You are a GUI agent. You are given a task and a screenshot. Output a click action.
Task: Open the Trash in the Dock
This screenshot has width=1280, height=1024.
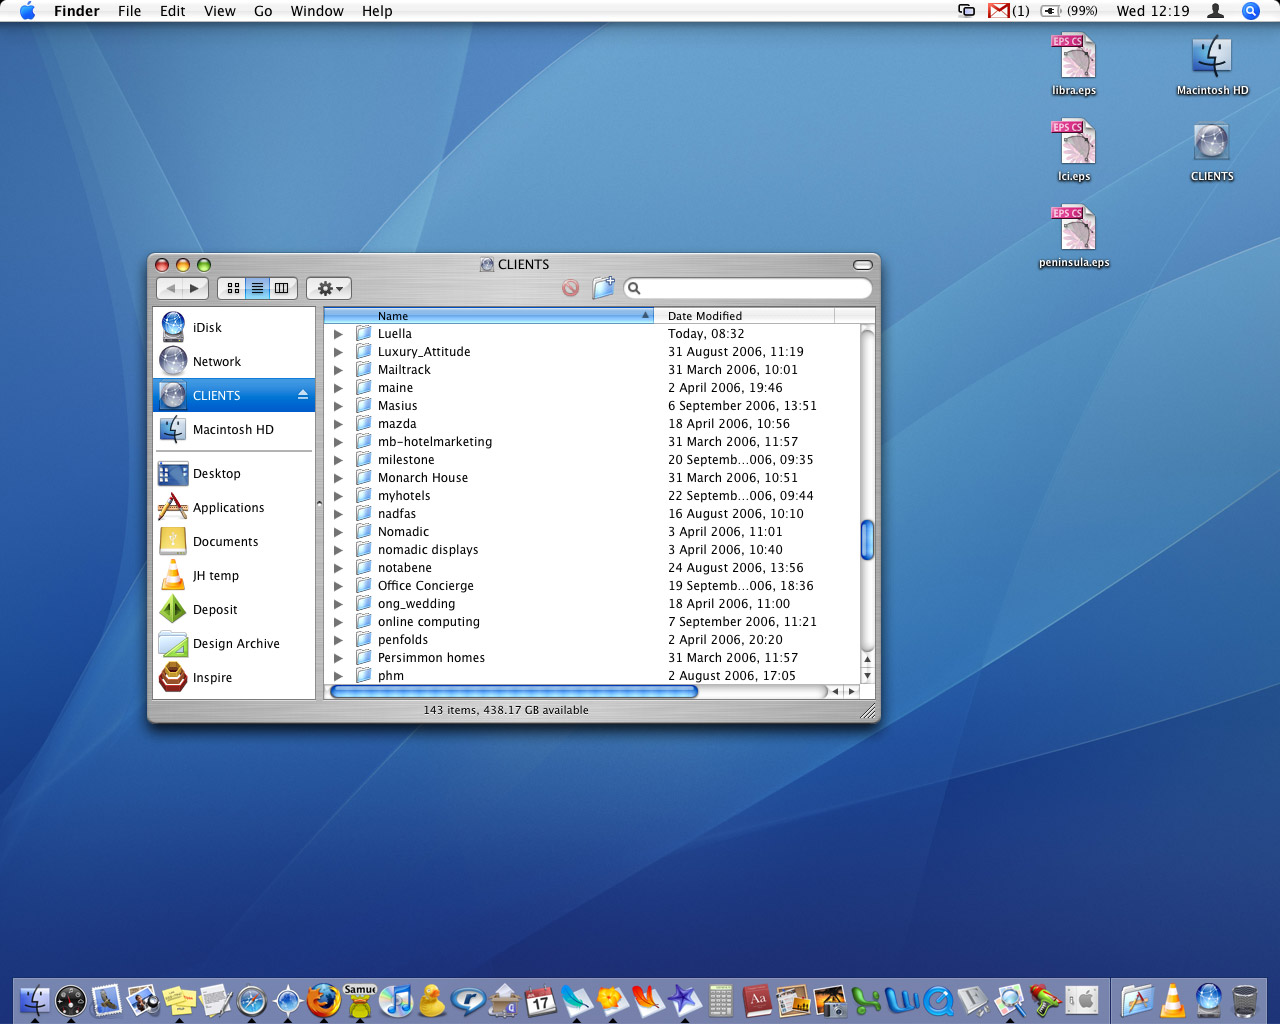coord(1245,999)
